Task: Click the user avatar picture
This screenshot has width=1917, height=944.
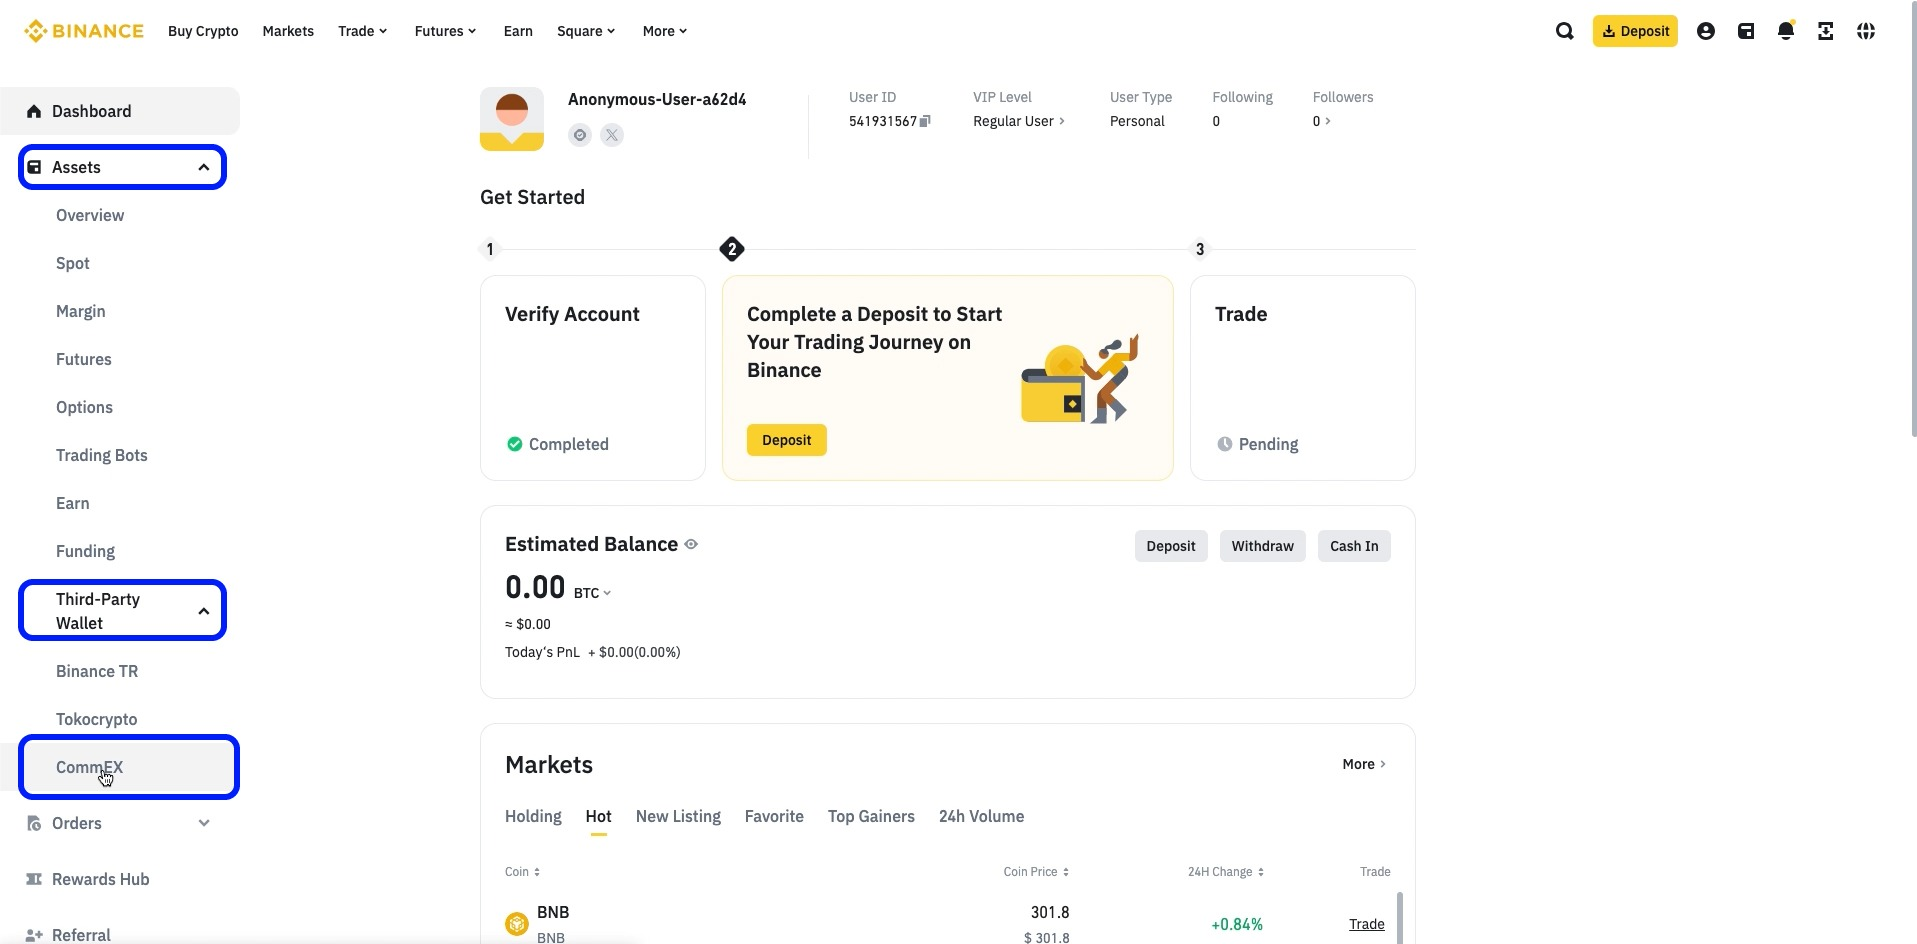Action: 512,119
